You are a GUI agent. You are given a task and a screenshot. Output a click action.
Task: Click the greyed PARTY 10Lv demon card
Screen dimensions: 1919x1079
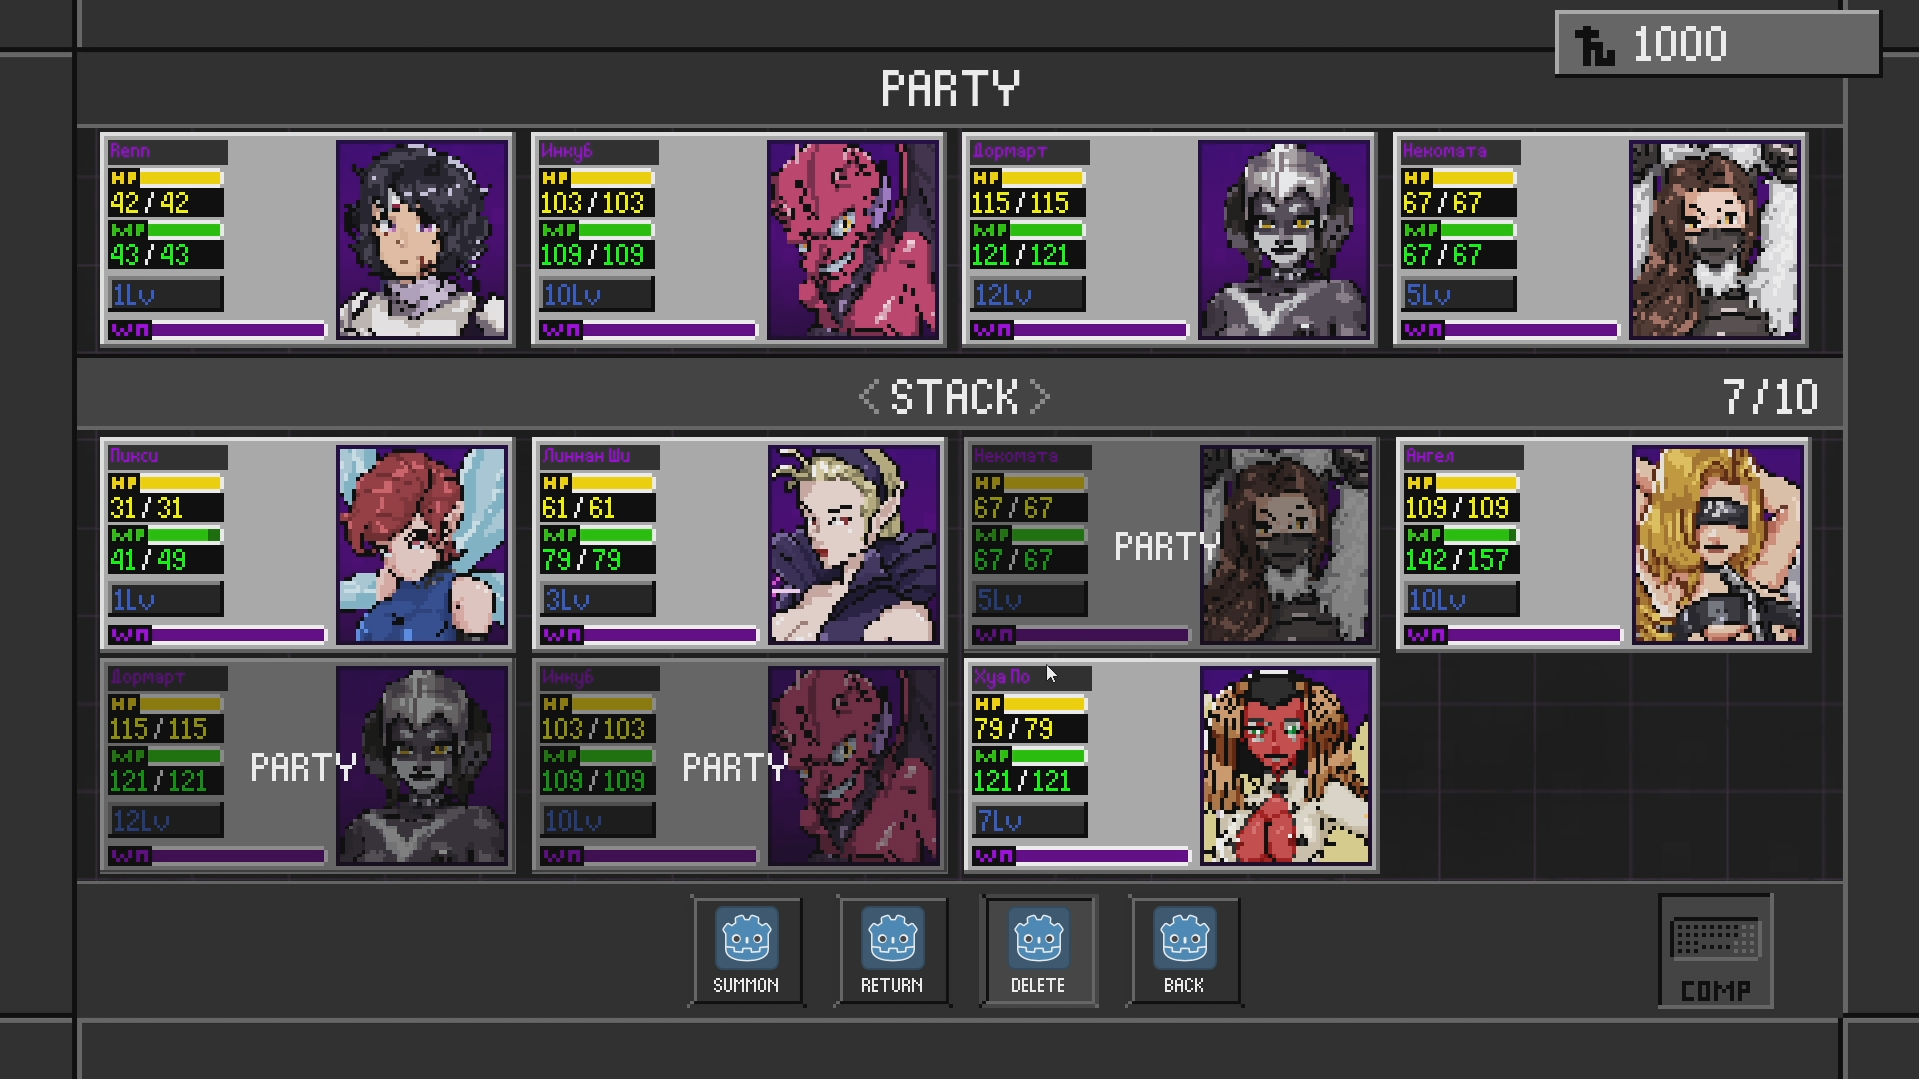739,765
